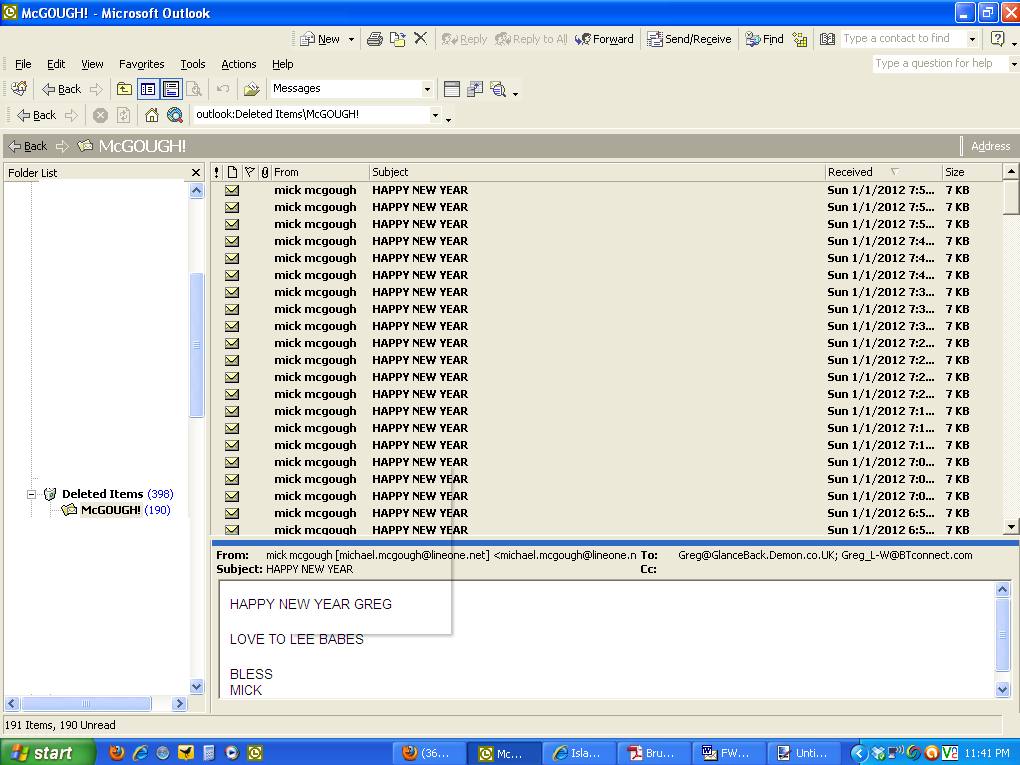Click the Rules Wizard icon

pyautogui.click(x=252, y=88)
